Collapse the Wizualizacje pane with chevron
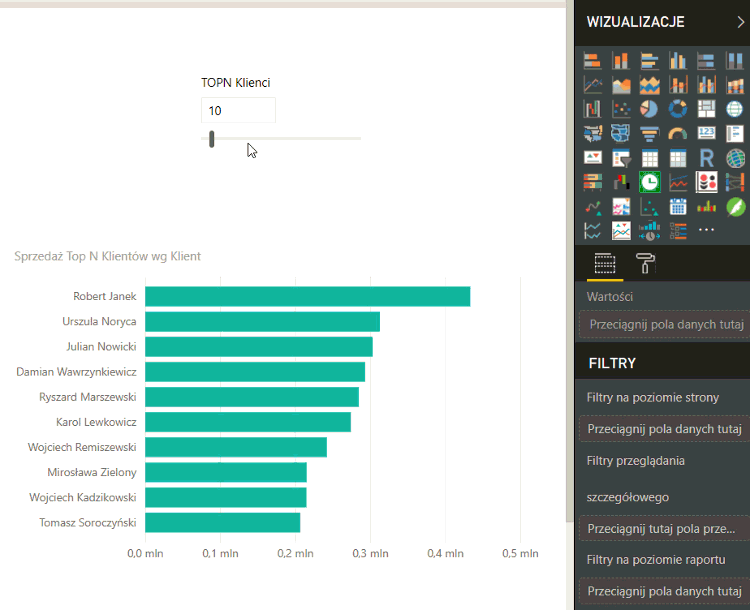The height and width of the screenshot is (610, 750). coord(740,21)
